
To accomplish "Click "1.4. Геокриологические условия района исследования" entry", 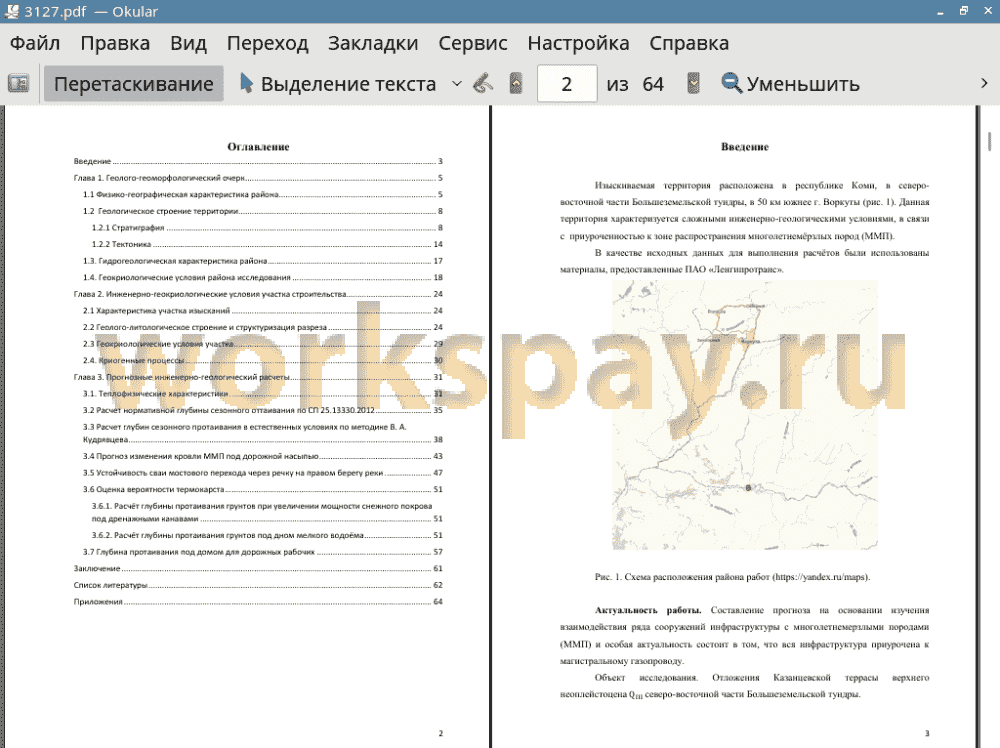I will [263, 277].
